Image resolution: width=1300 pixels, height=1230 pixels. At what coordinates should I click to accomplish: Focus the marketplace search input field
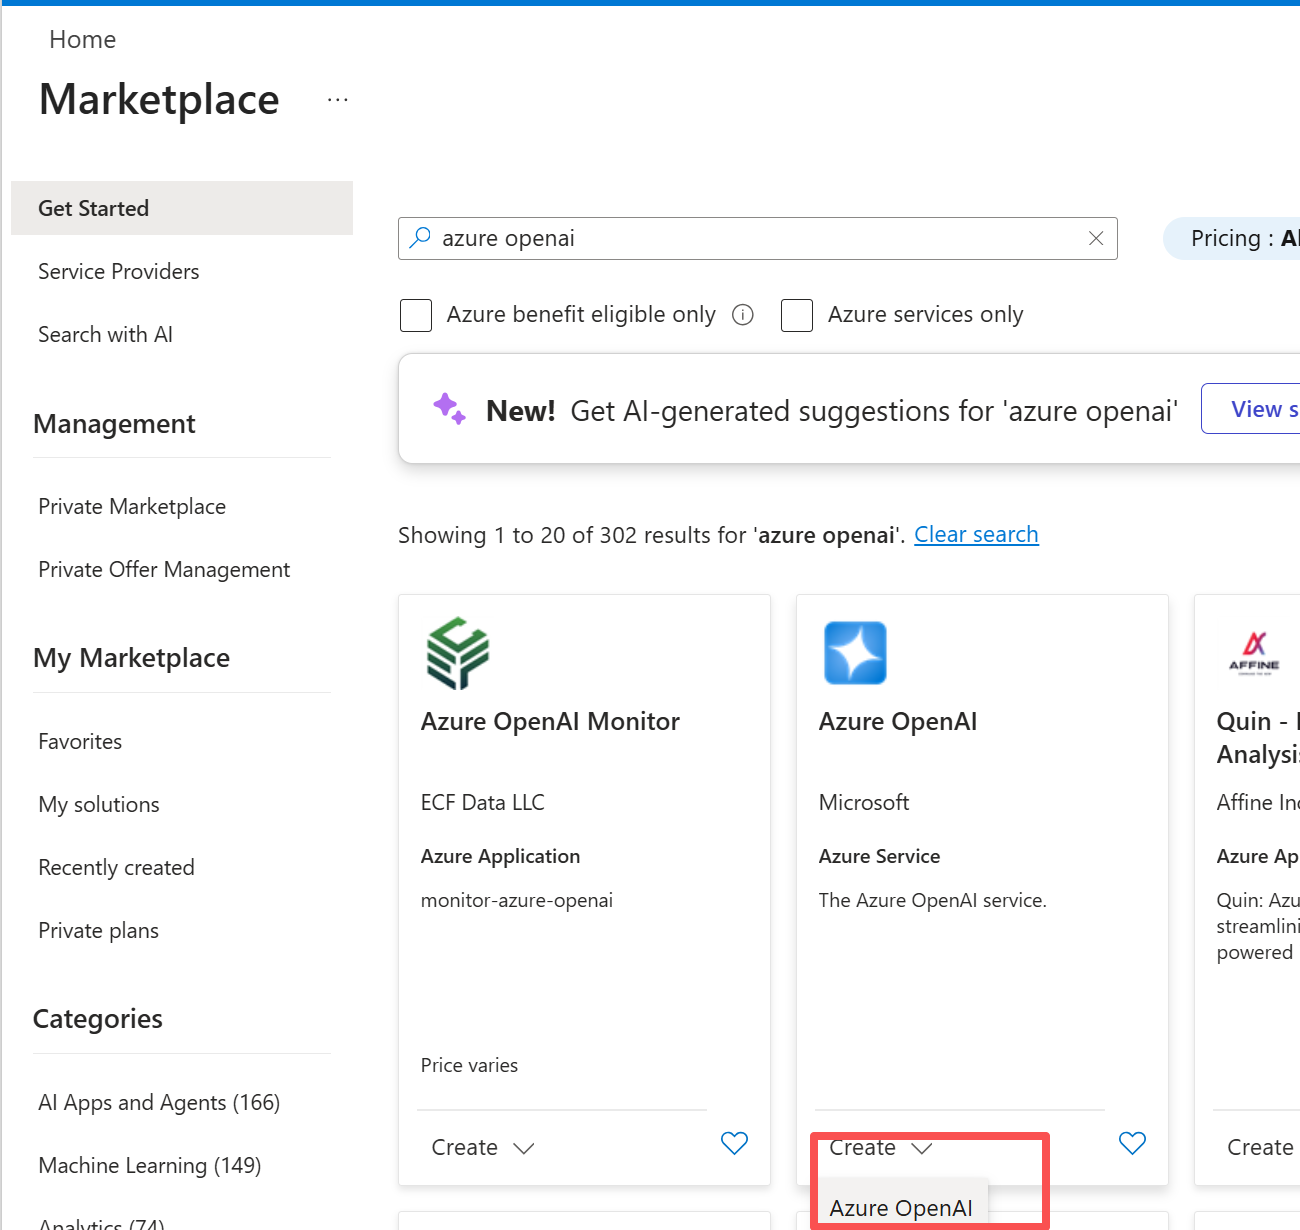pos(758,238)
